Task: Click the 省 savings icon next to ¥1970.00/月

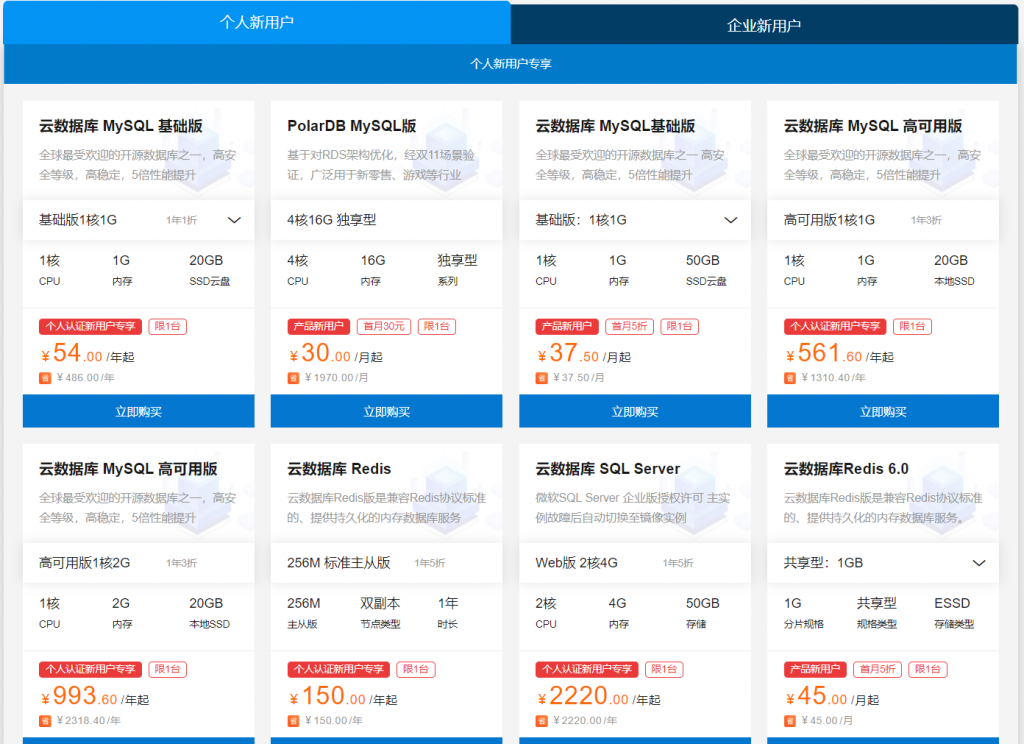Action: (293, 378)
